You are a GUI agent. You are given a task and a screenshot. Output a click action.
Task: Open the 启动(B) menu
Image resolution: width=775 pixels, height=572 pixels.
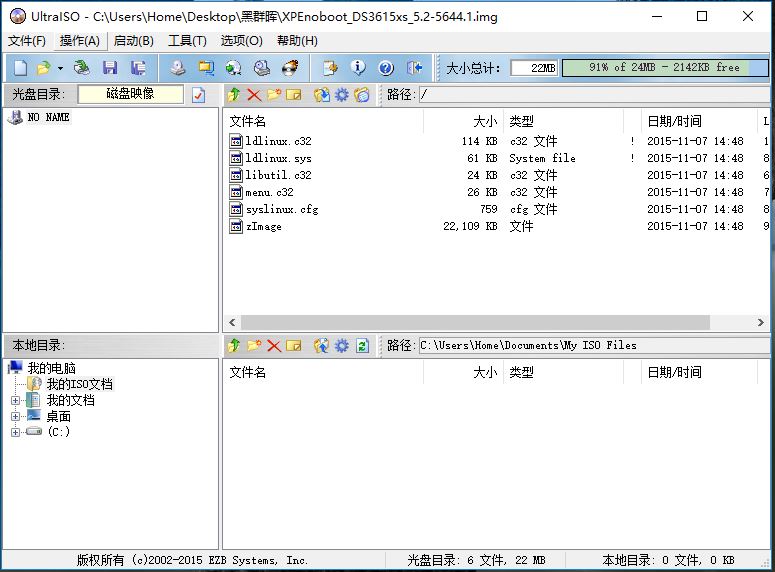coord(133,41)
